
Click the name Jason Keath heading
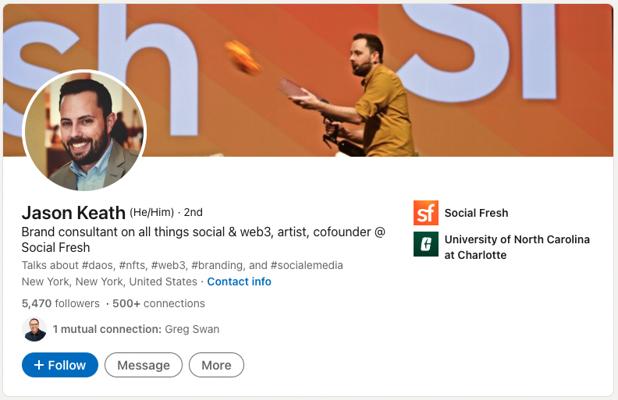(x=73, y=212)
